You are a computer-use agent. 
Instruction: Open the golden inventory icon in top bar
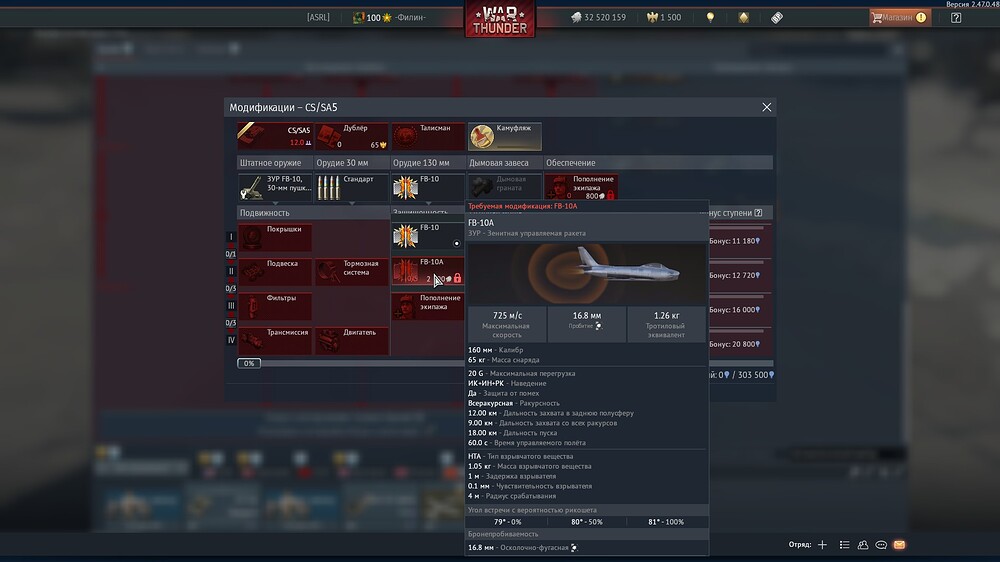(744, 18)
